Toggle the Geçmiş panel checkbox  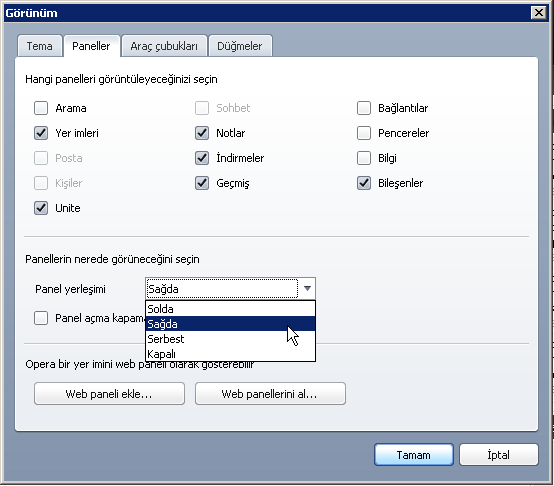[x=202, y=183]
